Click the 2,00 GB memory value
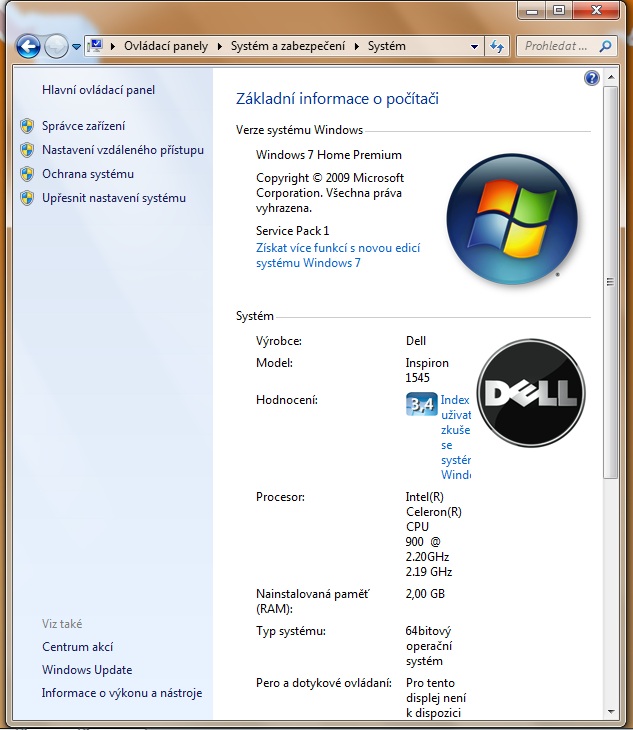Image resolution: width=633 pixels, height=730 pixels. pos(425,594)
